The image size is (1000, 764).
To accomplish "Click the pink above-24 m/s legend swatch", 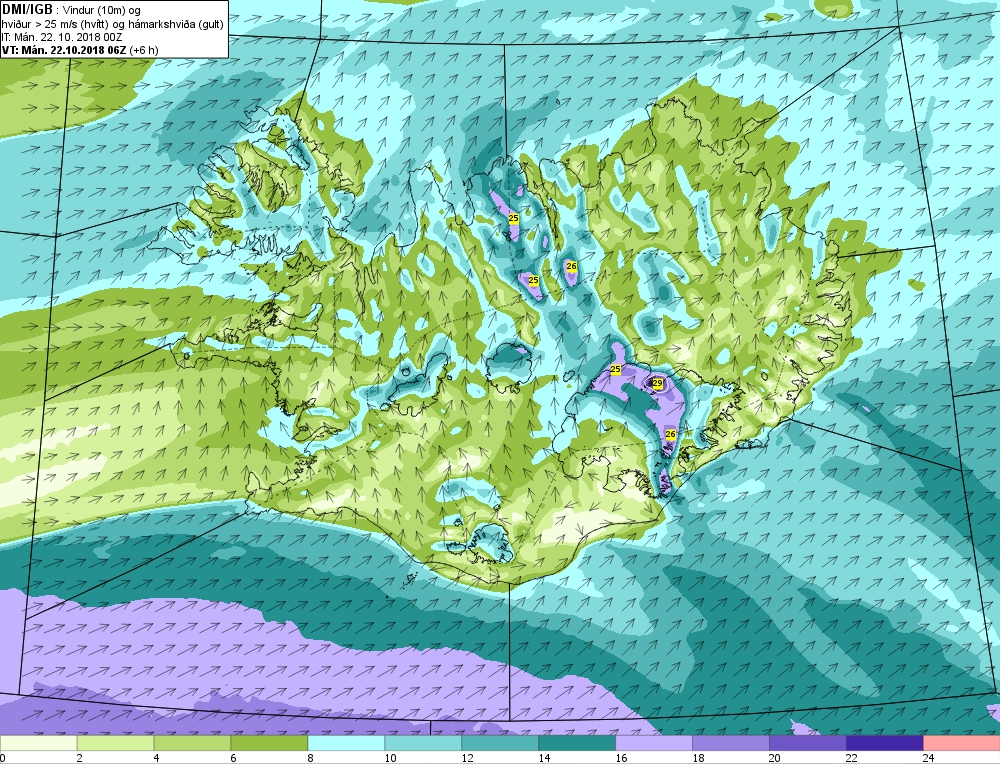I will (x=962, y=743).
